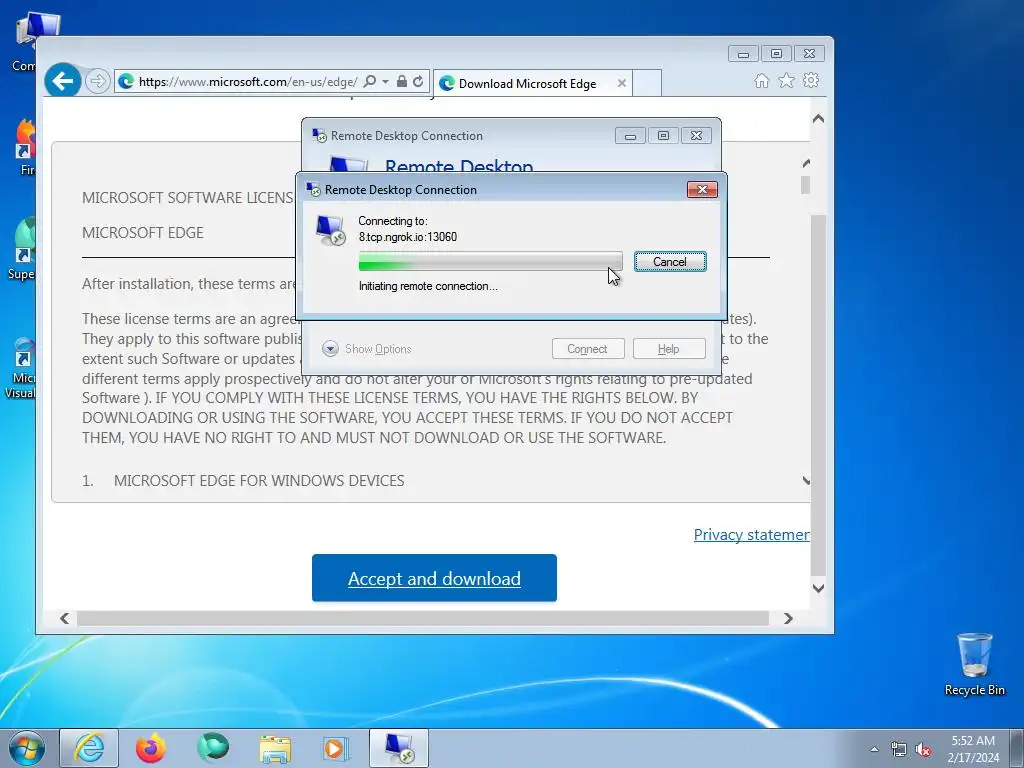Close the connecting progress dialog
The image size is (1024, 768).
point(702,189)
